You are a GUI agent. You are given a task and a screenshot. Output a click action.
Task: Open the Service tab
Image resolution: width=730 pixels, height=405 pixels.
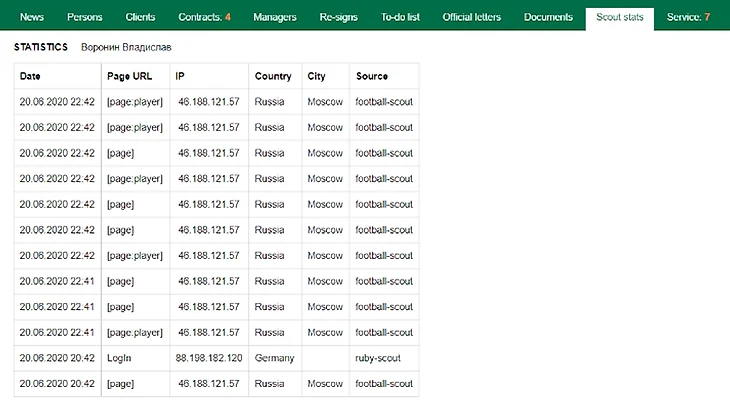688,17
